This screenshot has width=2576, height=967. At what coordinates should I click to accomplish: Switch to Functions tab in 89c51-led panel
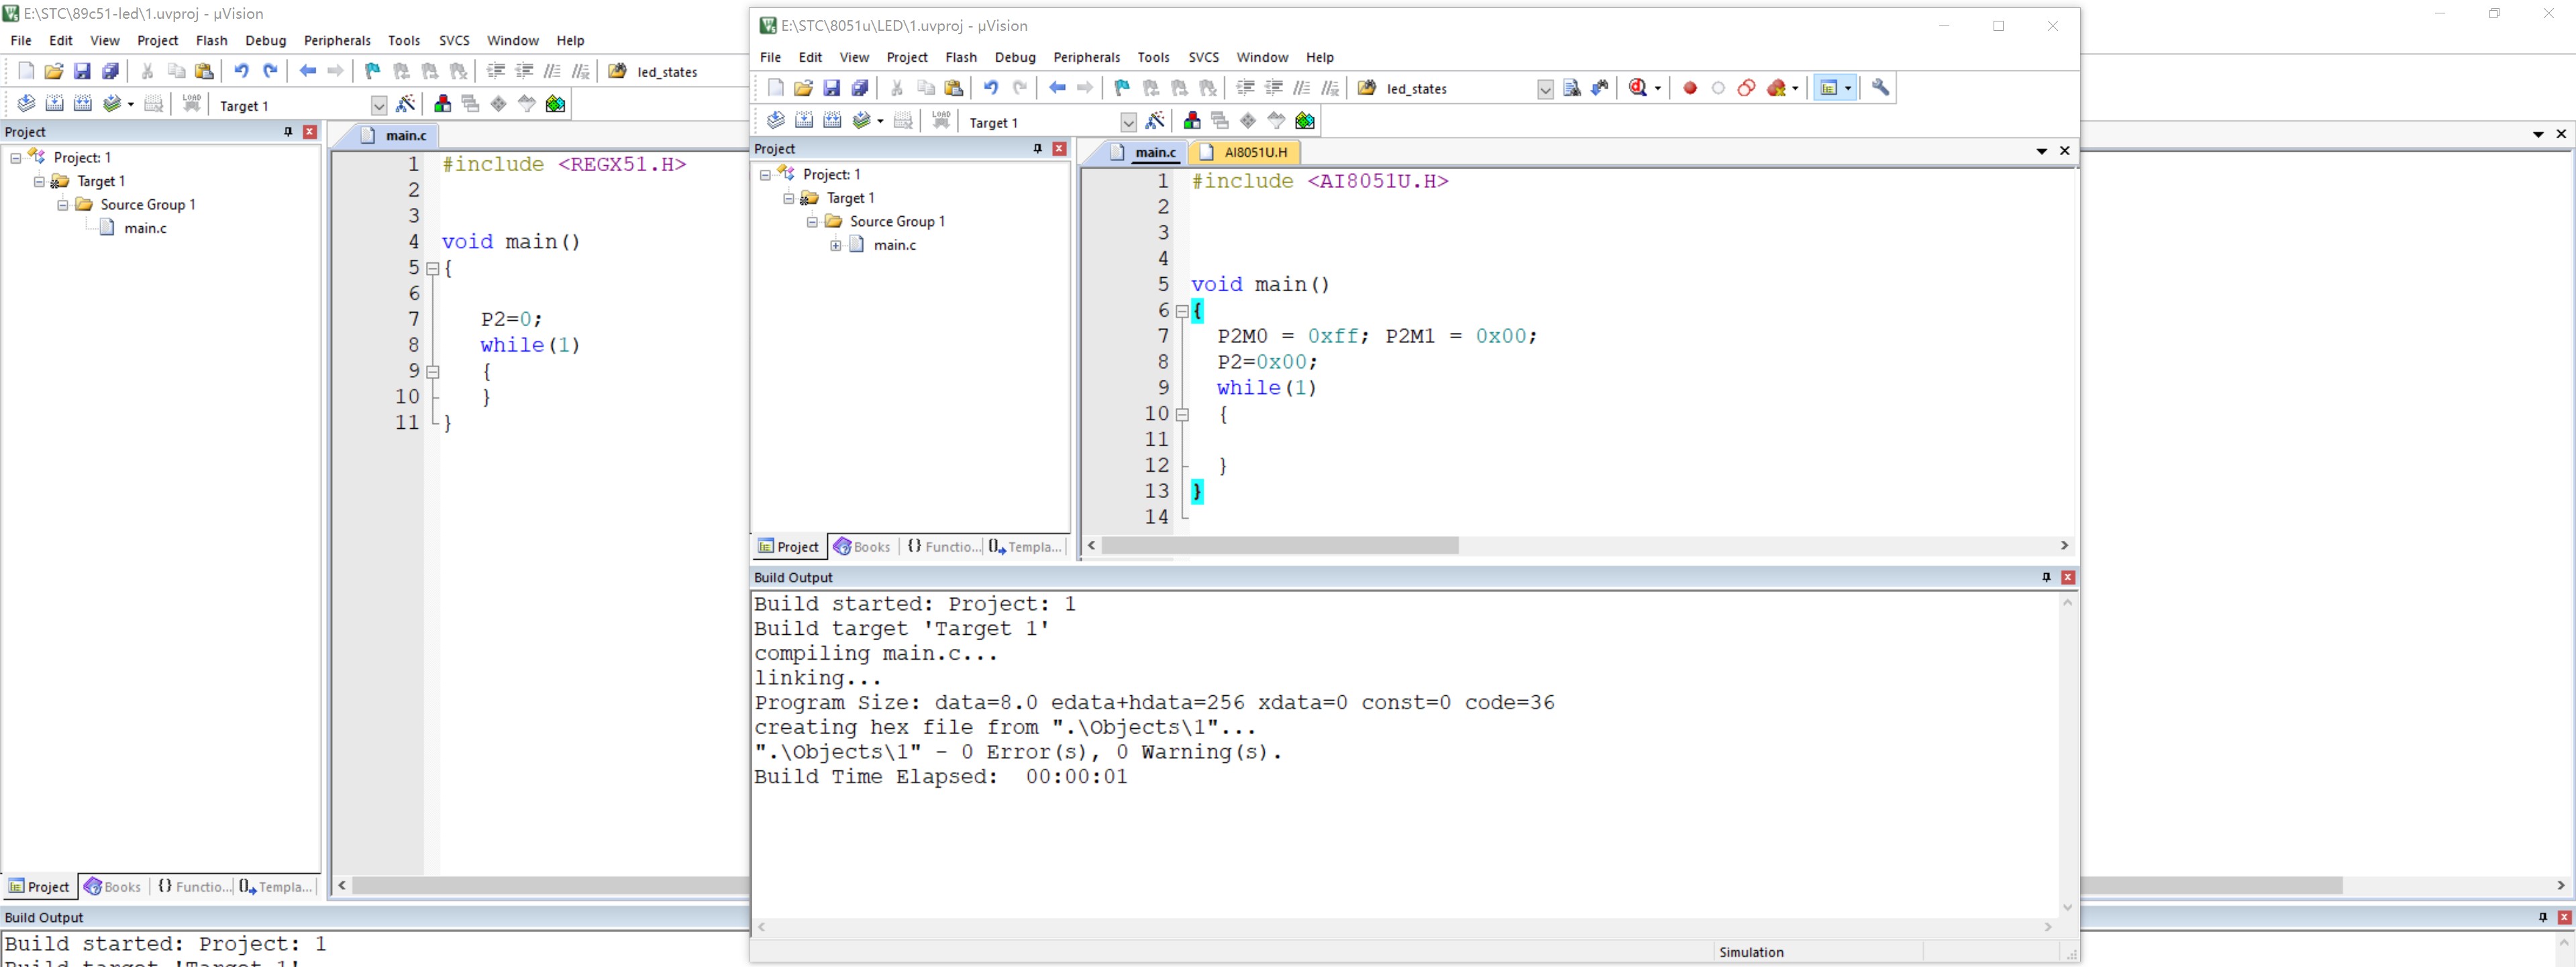[x=194, y=886]
